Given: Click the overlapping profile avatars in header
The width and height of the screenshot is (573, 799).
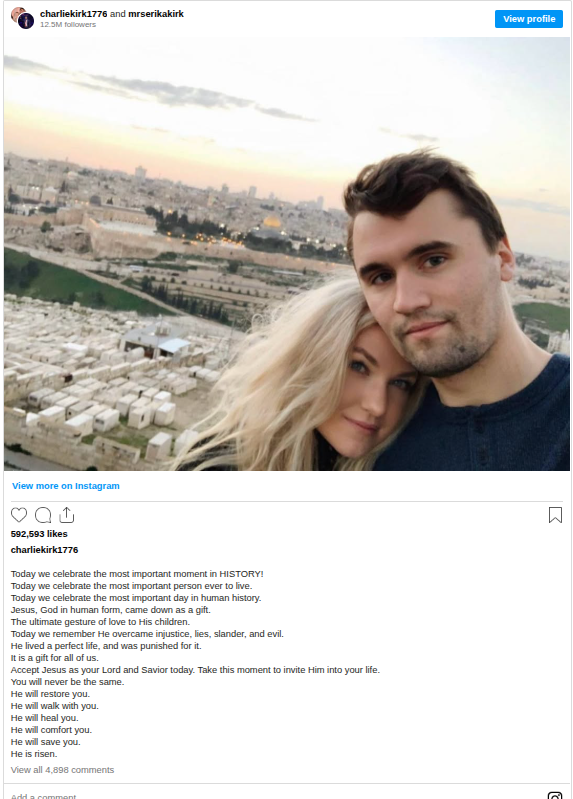Looking at the screenshot, I should [22, 18].
